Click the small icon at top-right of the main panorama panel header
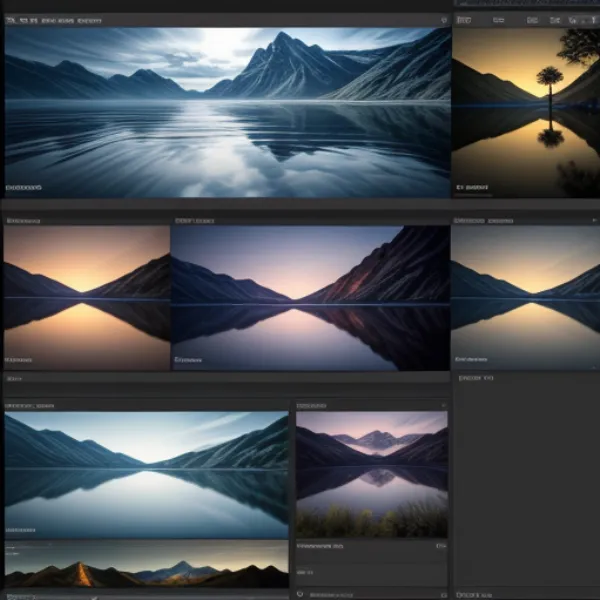The height and width of the screenshot is (600, 600). click(444, 20)
